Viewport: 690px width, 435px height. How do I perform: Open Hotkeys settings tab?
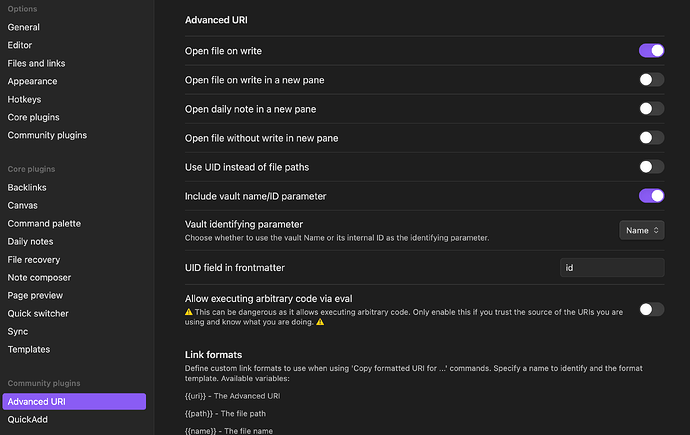26,99
